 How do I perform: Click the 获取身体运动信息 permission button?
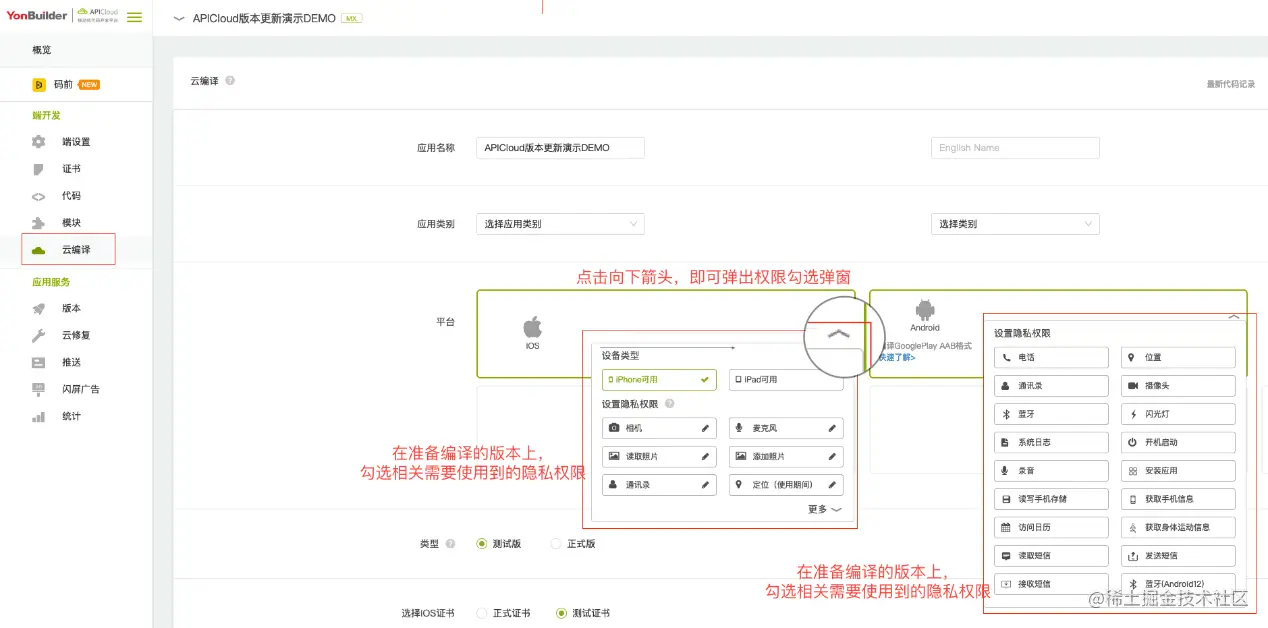click(1178, 527)
